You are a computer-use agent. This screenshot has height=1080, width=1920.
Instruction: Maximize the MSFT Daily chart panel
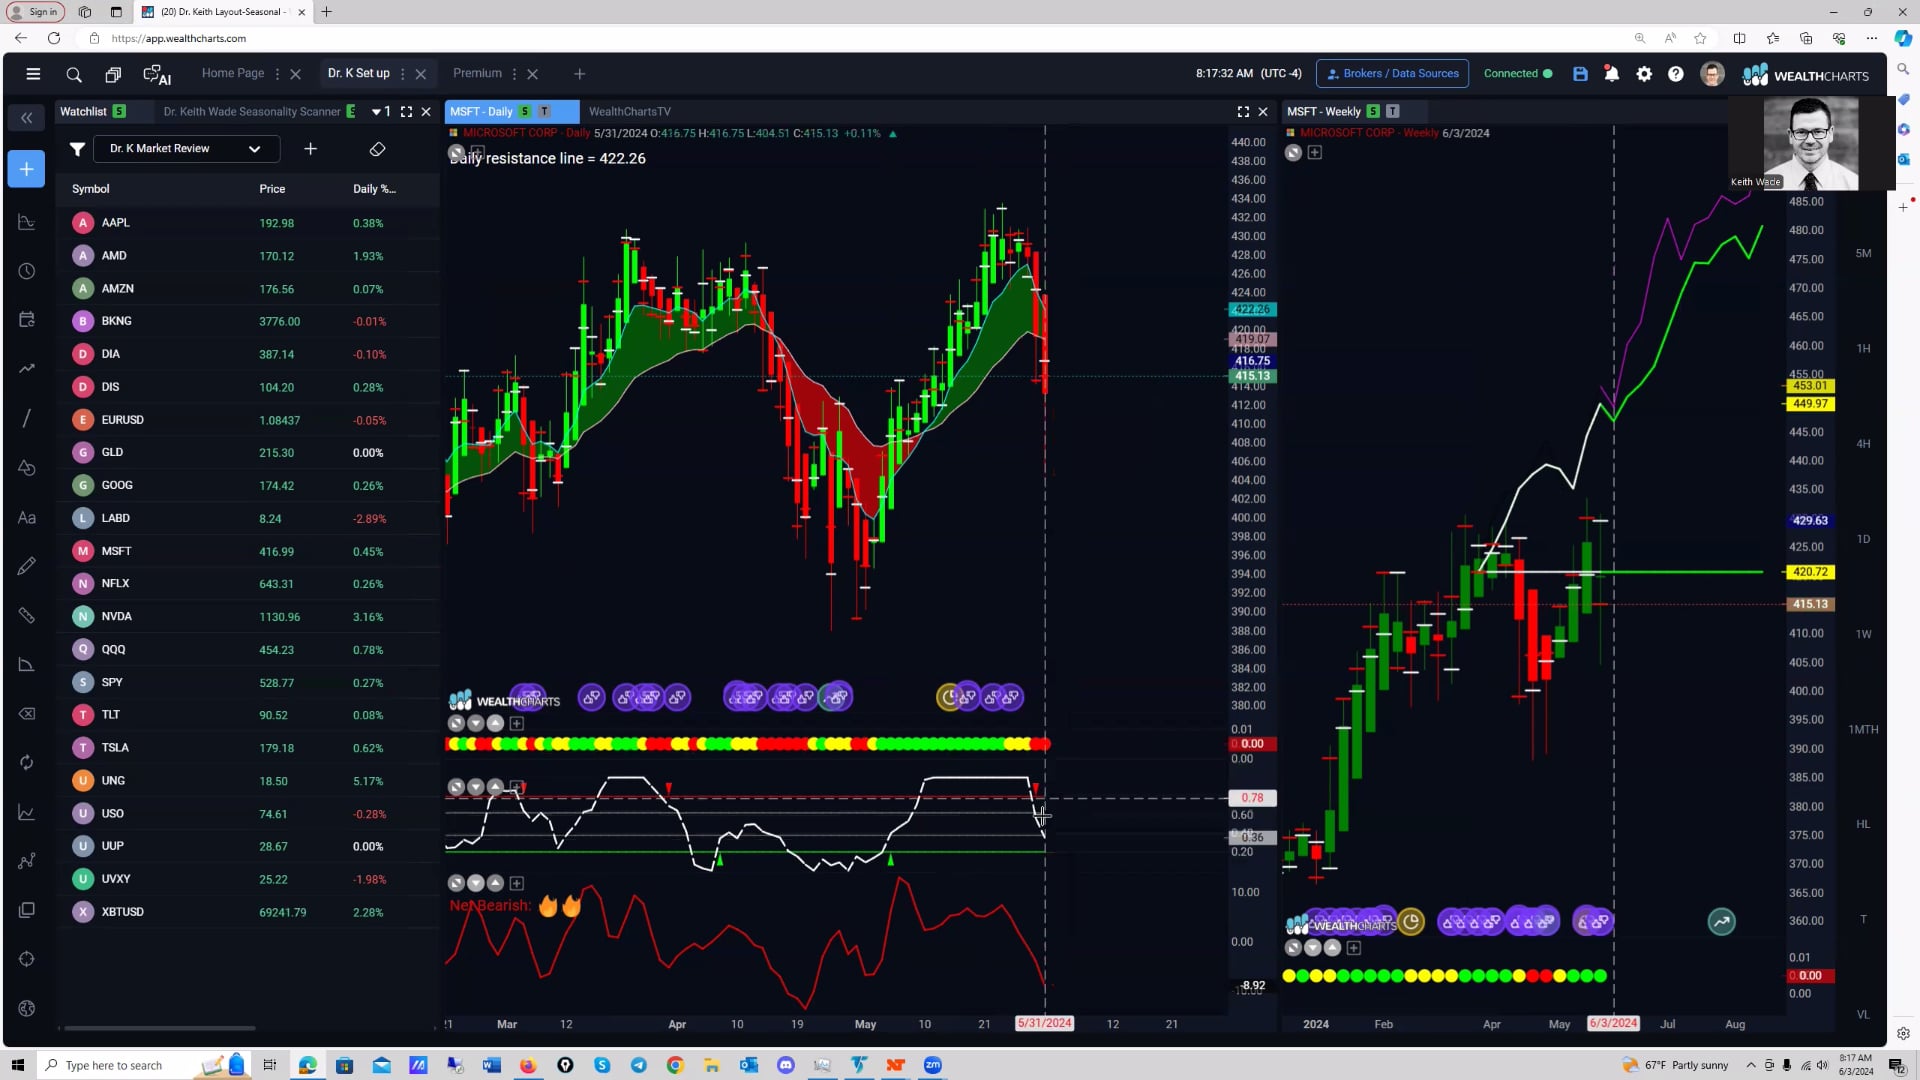pyautogui.click(x=1243, y=112)
